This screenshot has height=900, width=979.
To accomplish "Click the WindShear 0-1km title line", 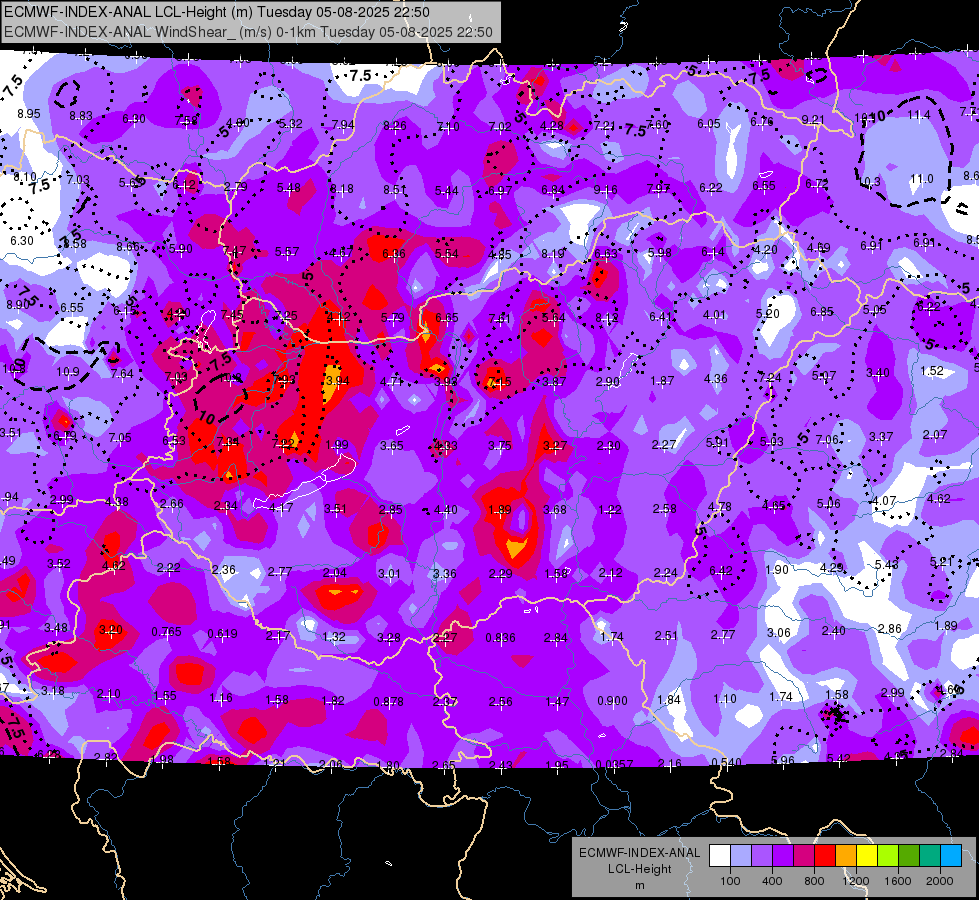I will 248,32.
